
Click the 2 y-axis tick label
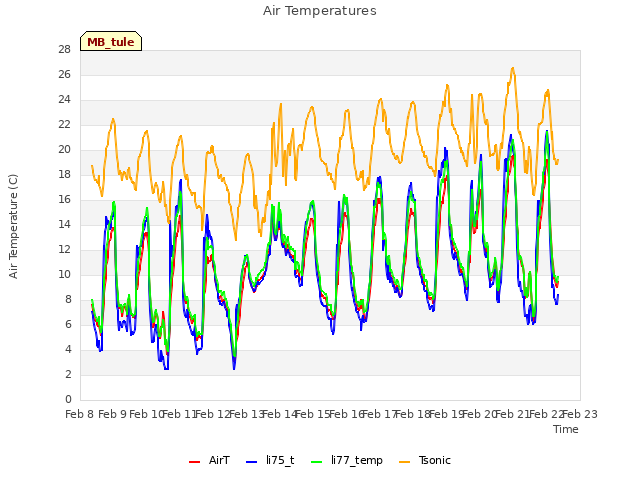pos(68,374)
